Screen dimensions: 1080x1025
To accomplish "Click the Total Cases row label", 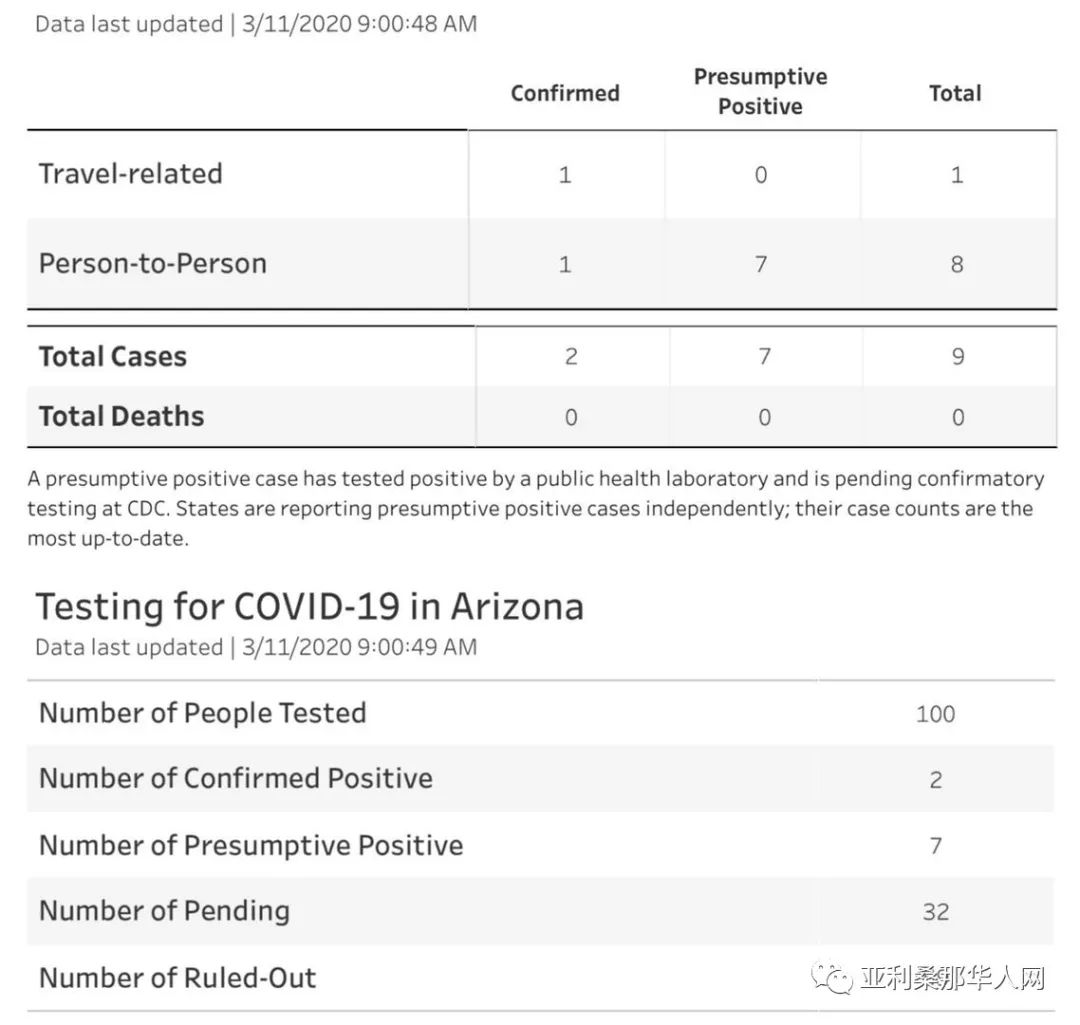I will coord(112,357).
